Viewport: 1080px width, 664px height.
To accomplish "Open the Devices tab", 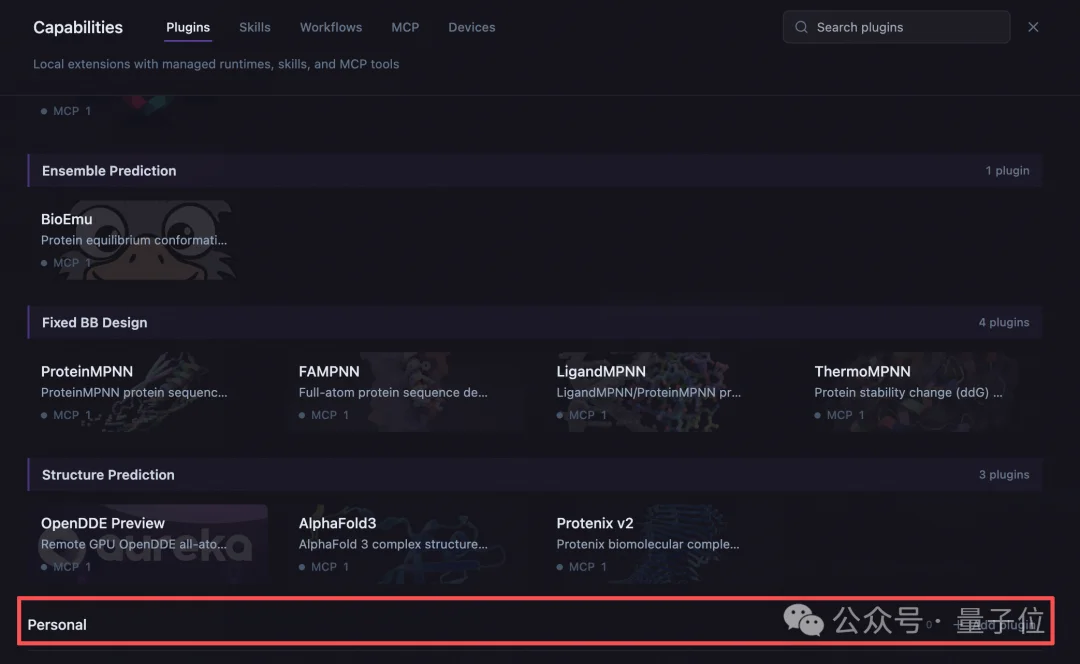I will coord(471,27).
